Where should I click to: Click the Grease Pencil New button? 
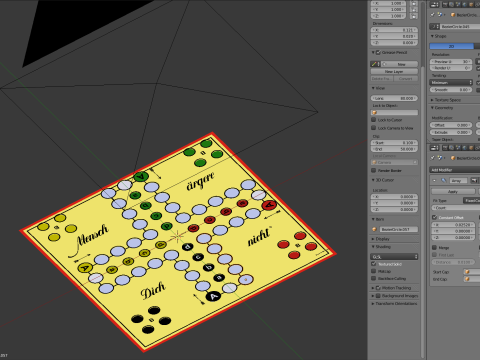coord(400,64)
